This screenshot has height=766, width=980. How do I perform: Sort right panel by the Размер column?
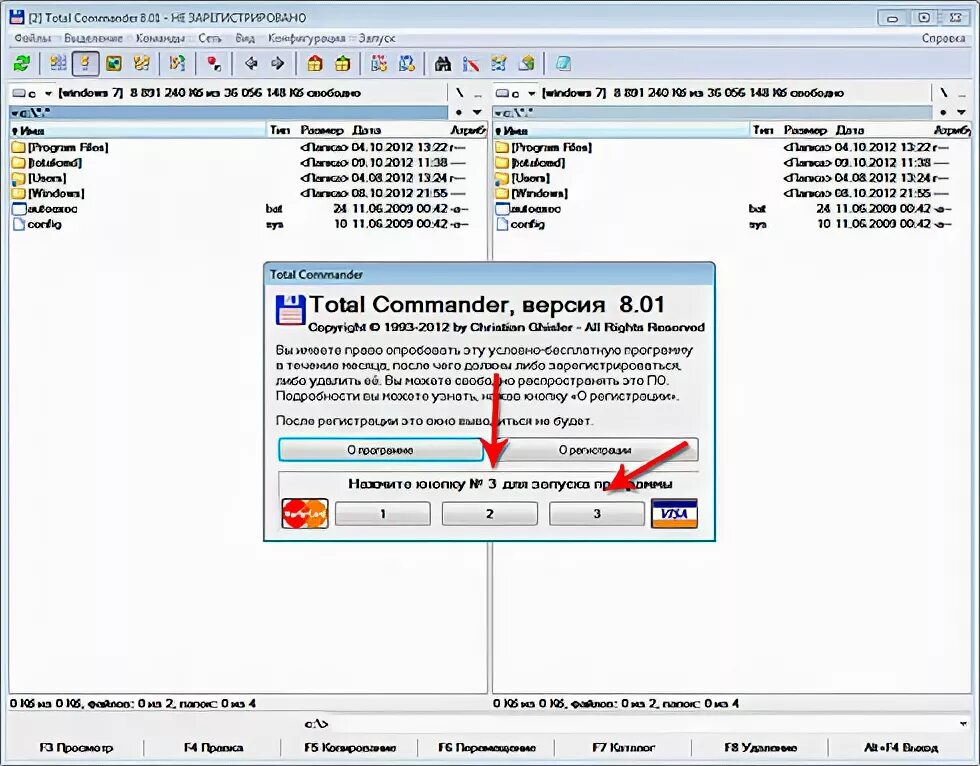tap(806, 130)
